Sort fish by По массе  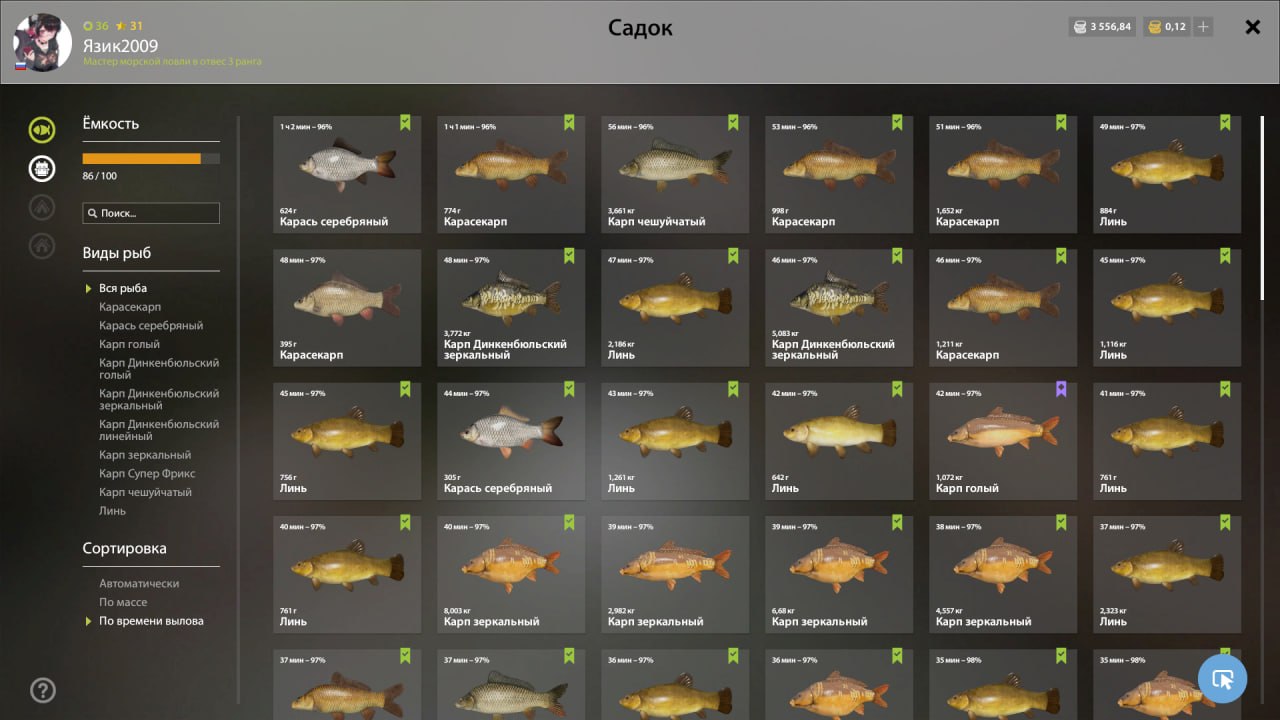123,602
